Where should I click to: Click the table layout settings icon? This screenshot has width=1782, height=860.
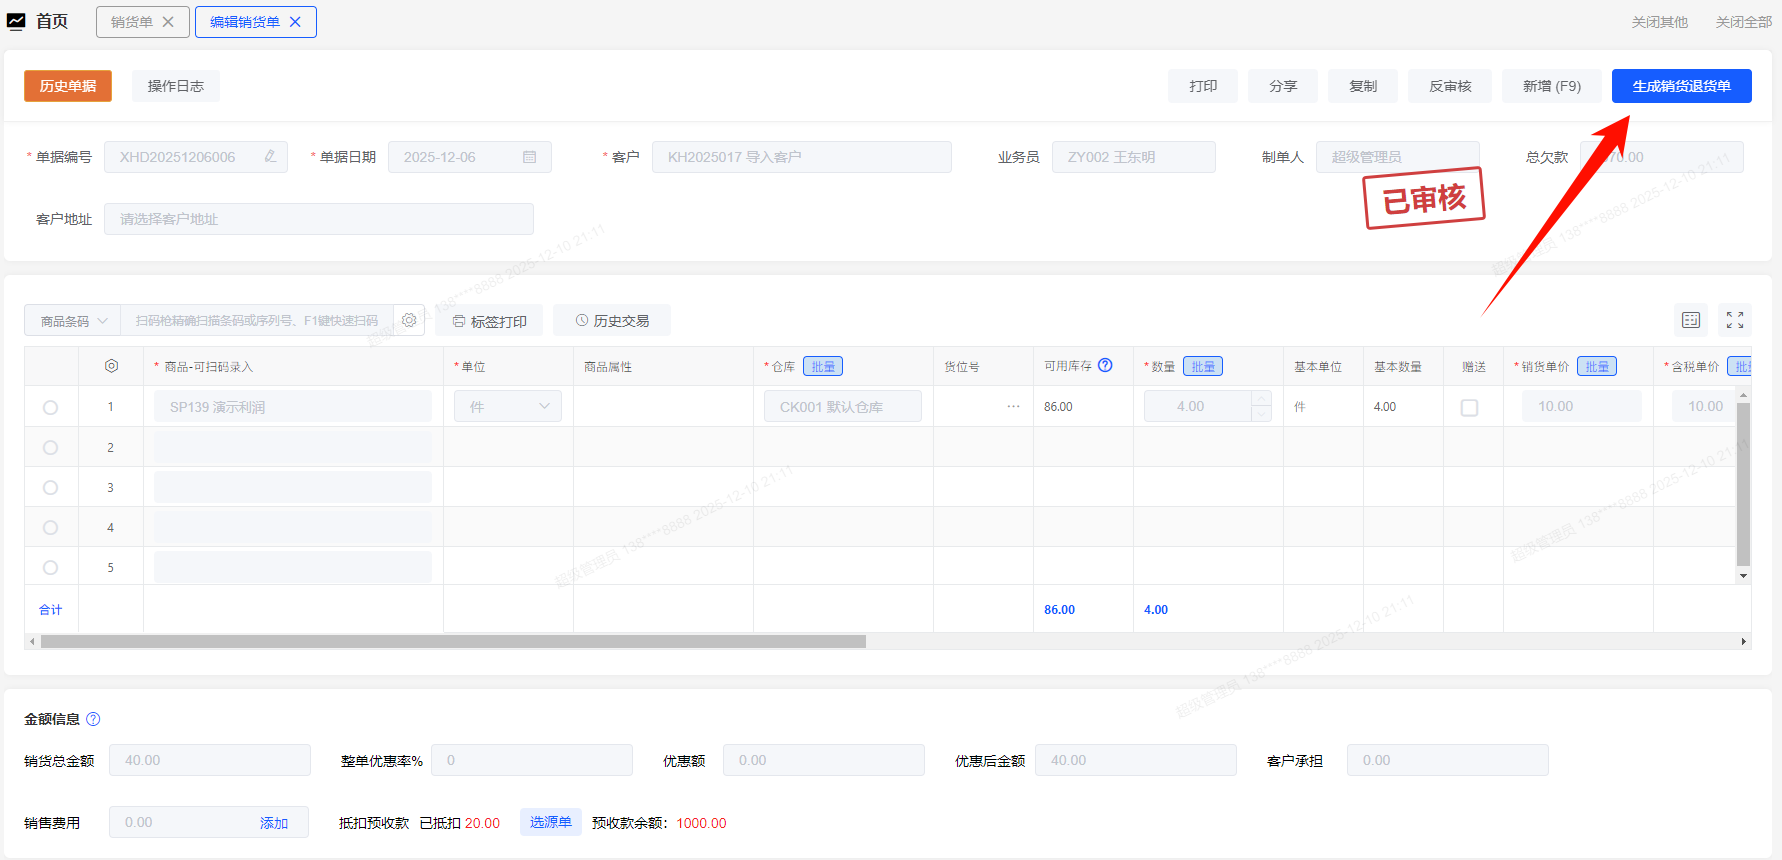[1691, 320]
